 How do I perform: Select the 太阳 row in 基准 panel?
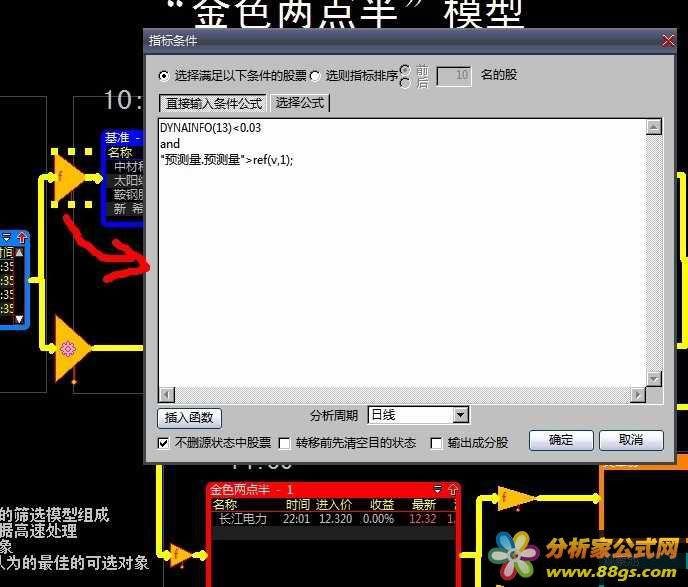126,180
